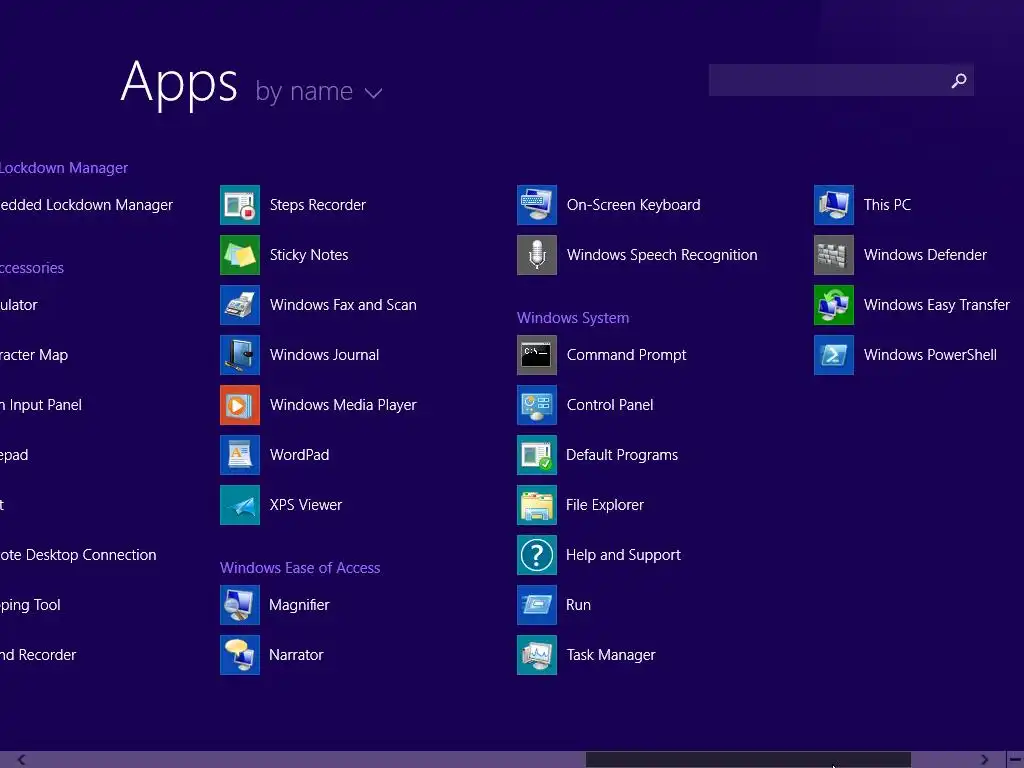Click the 'Windows Defender' label
The height and width of the screenshot is (768, 1024).
click(x=925, y=255)
